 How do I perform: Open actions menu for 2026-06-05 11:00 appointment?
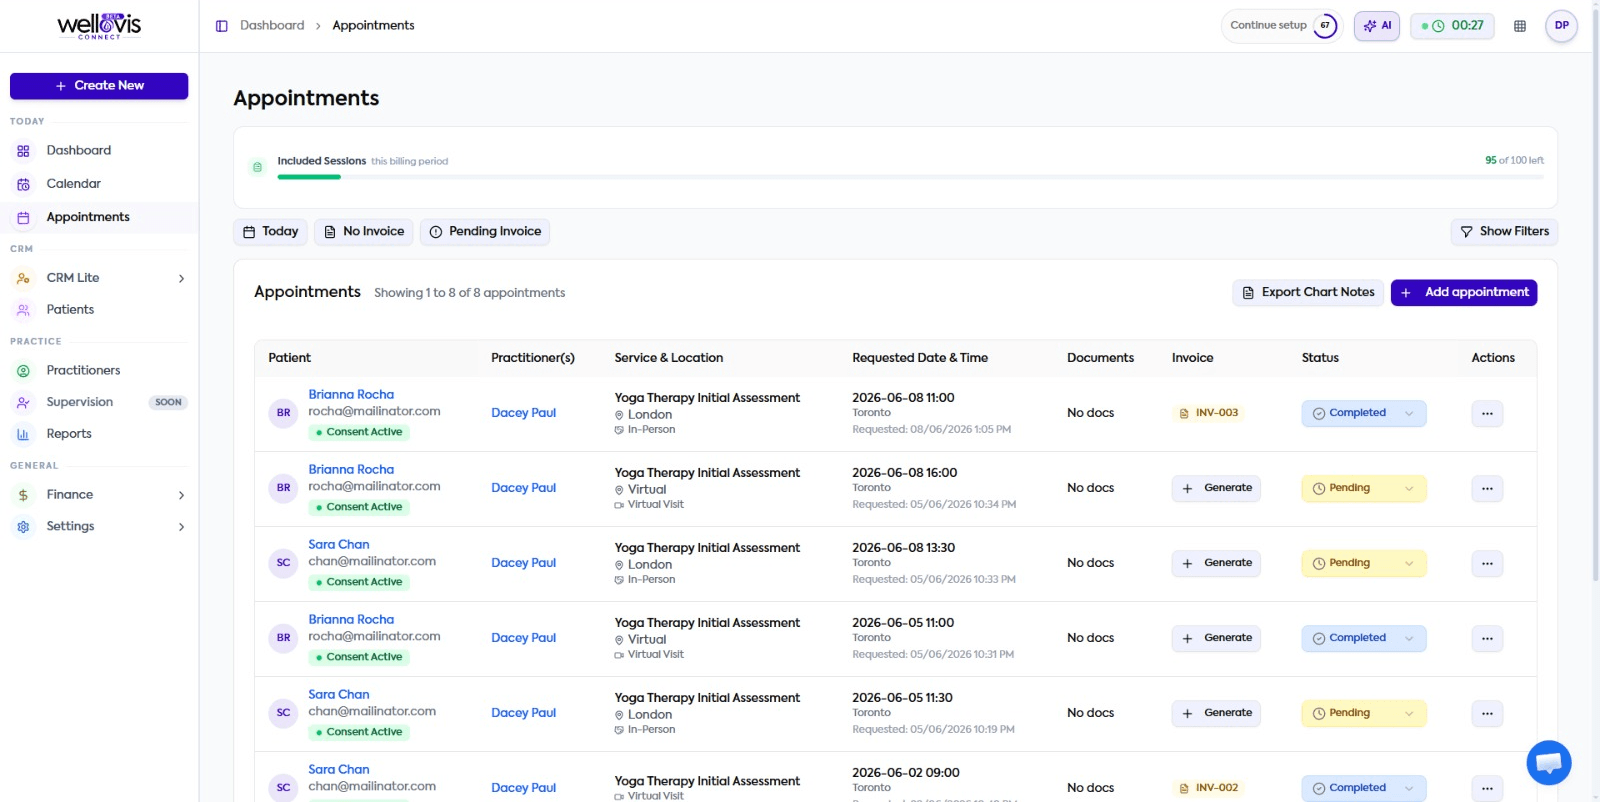point(1487,638)
